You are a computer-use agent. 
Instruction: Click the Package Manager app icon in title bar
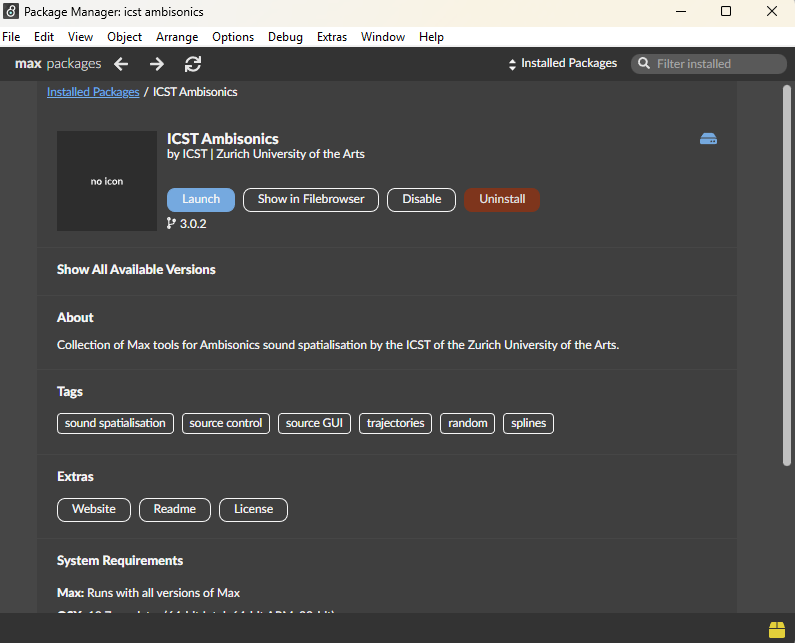pyautogui.click(x=11, y=12)
